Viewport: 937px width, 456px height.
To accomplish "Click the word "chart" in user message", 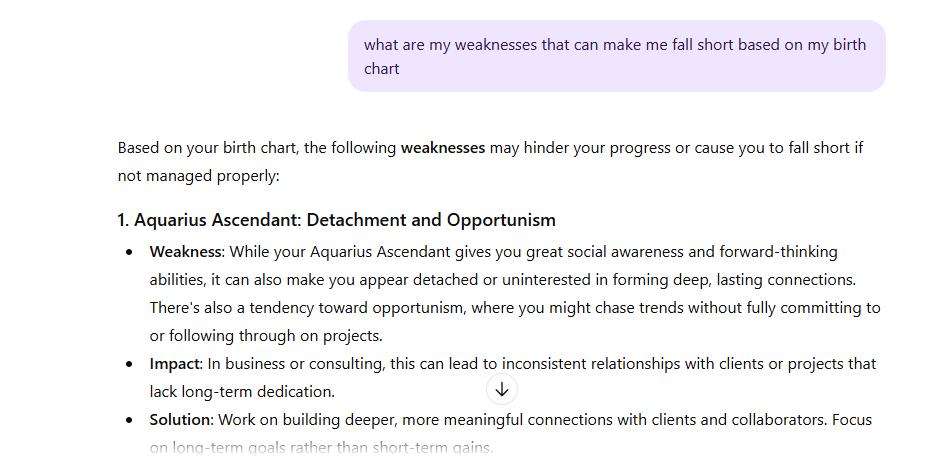I will coord(382,69).
